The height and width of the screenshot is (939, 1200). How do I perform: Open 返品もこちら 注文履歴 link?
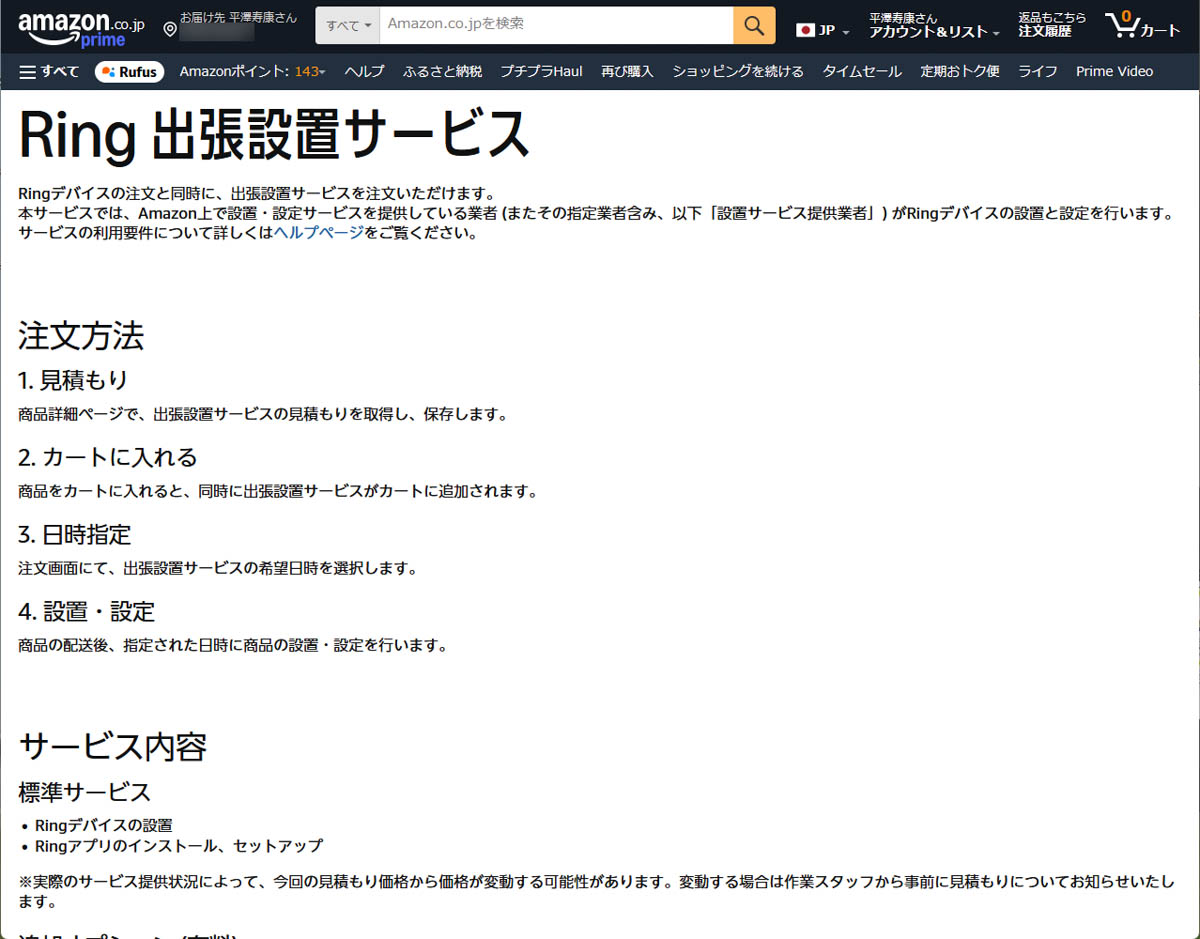tap(1052, 25)
